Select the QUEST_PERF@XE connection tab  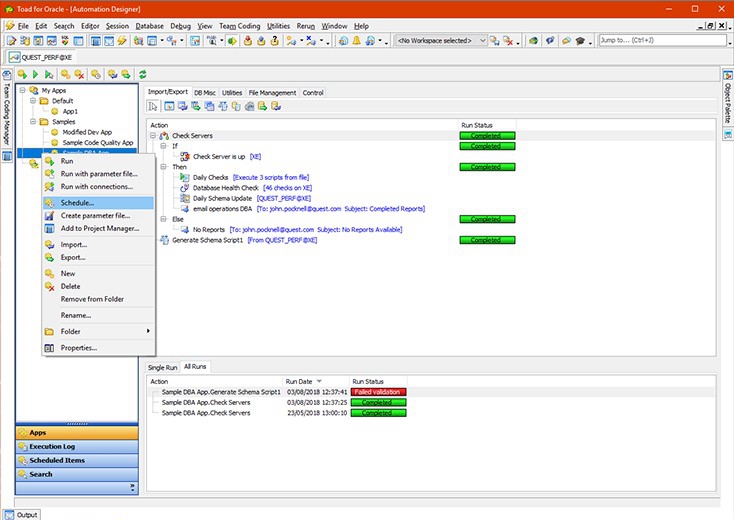click(41, 57)
